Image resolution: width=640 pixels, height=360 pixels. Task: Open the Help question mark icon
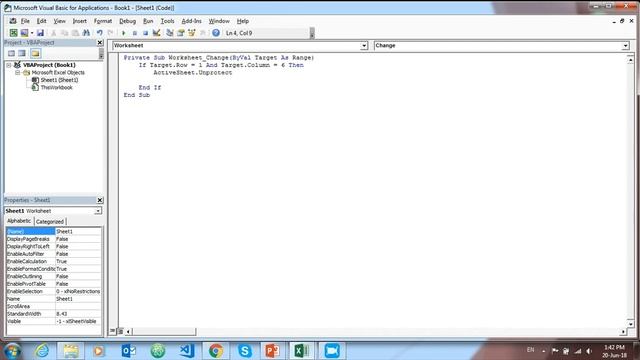216,33
